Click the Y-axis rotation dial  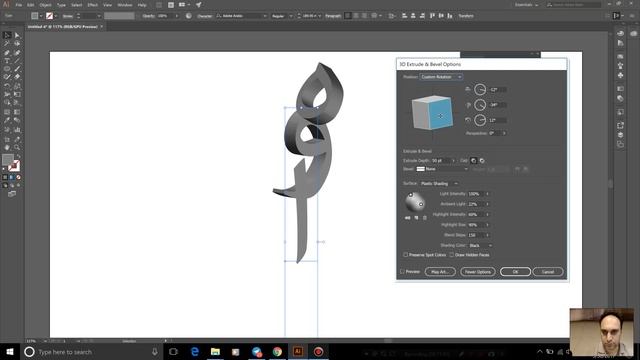click(x=480, y=105)
